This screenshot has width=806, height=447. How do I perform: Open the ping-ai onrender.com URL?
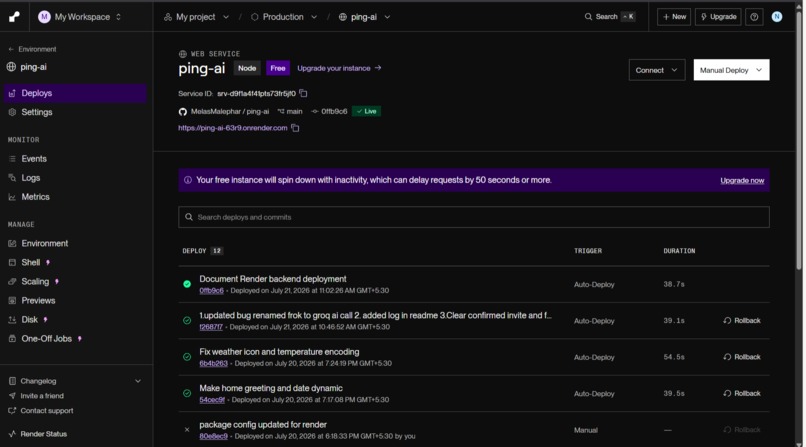coord(232,128)
